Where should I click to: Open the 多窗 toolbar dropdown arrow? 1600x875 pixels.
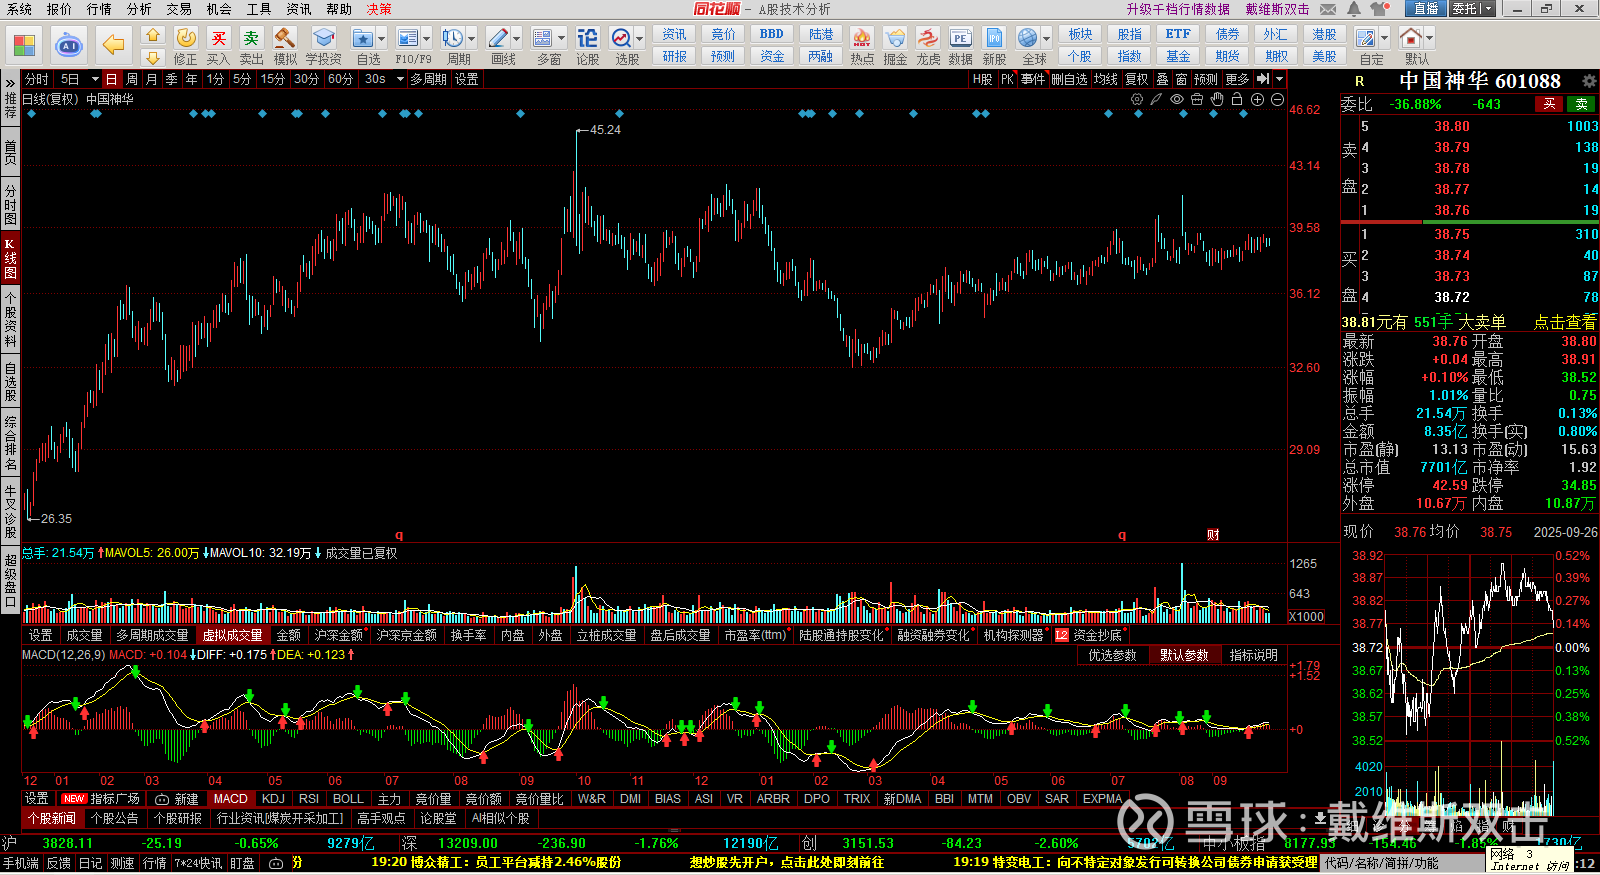click(561, 39)
